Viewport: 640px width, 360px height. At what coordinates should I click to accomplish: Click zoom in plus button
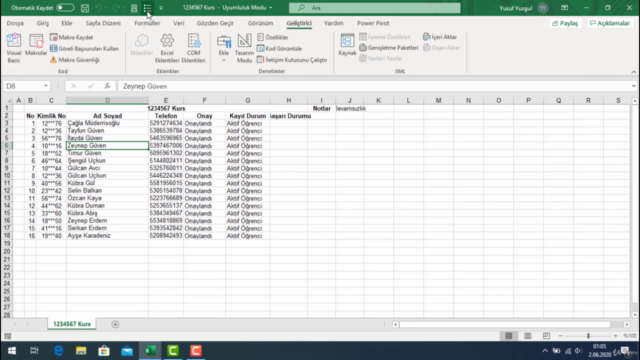616,336
